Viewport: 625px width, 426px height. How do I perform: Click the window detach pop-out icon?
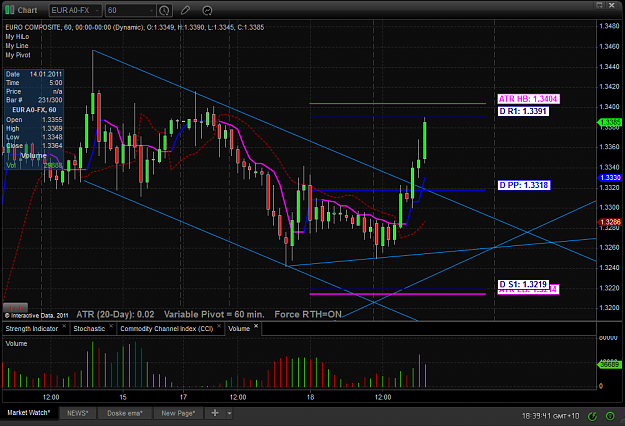click(x=599, y=5)
